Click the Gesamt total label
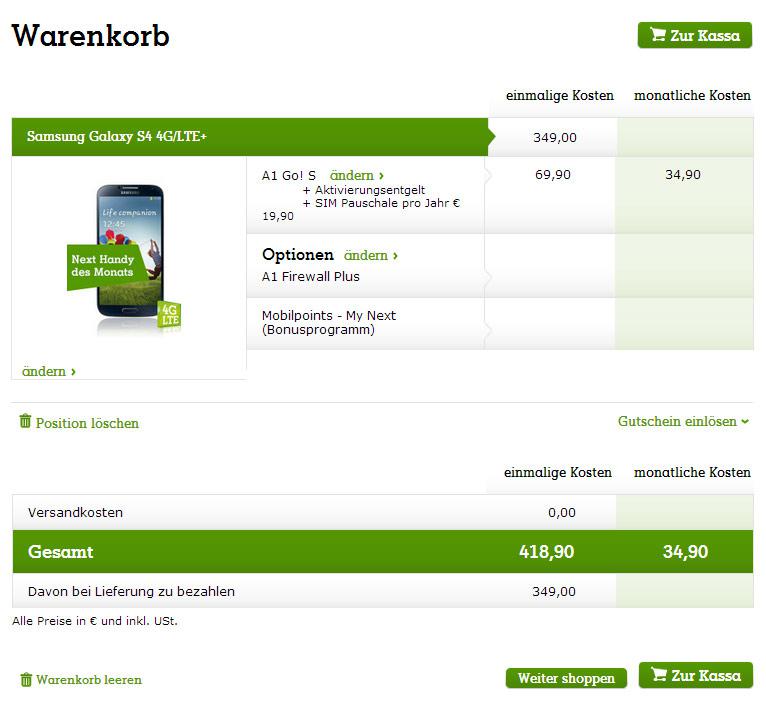 pos(61,552)
